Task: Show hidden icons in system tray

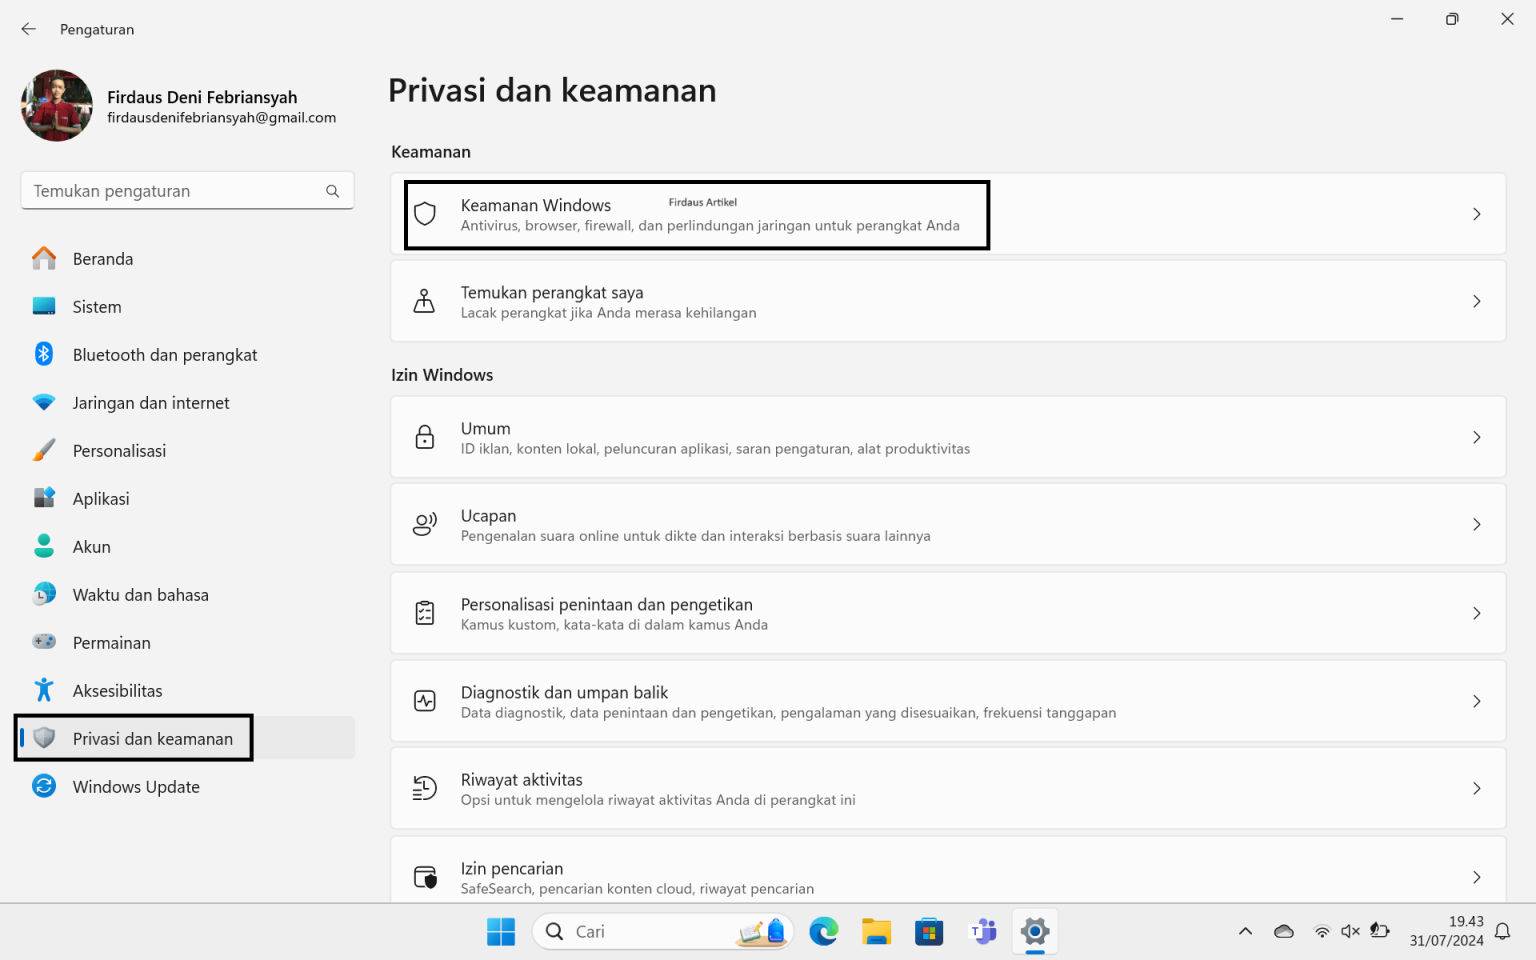Action: coord(1245,930)
